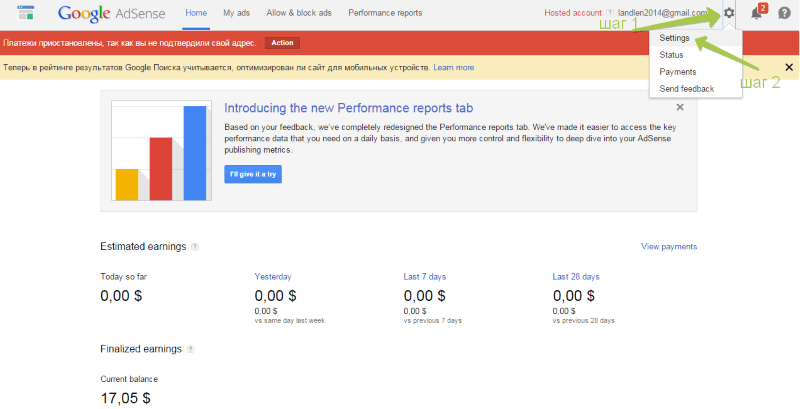Select Status from the dropdown menu
The image size is (800, 409).
pyautogui.click(x=672, y=55)
